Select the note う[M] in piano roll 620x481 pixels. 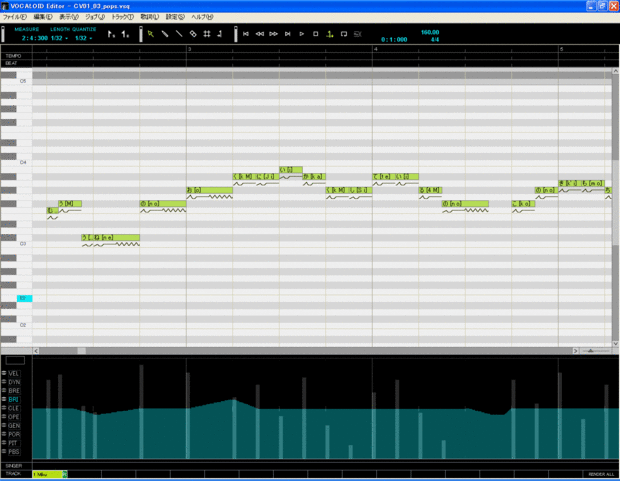point(70,204)
